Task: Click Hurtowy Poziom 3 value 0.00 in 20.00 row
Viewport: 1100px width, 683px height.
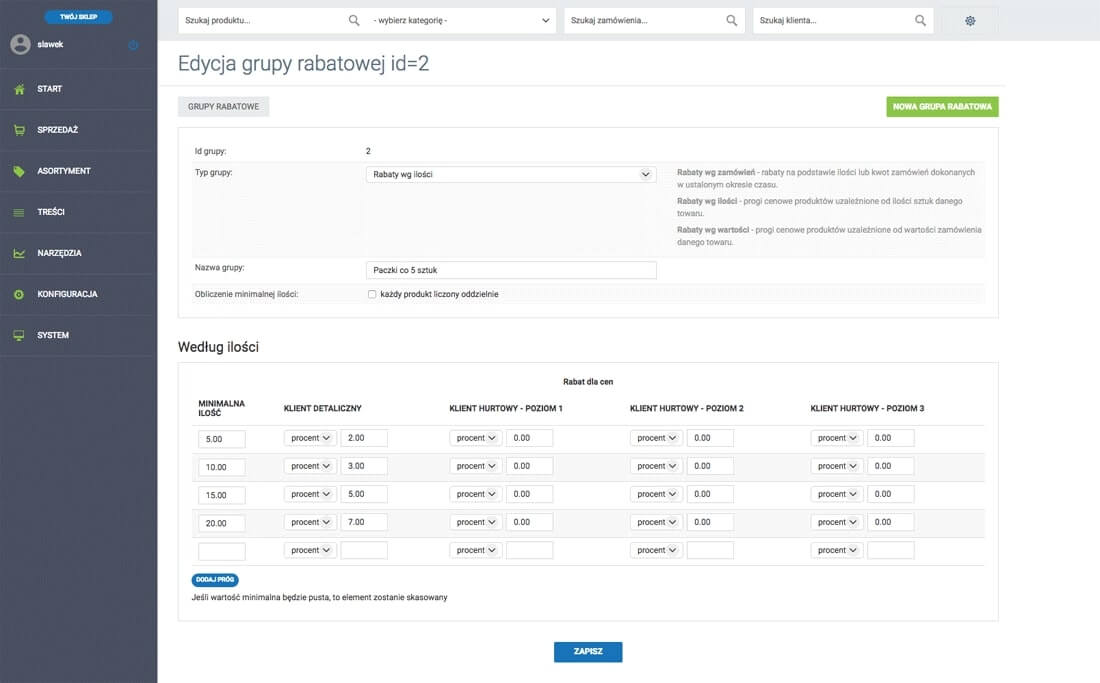Action: click(x=891, y=522)
